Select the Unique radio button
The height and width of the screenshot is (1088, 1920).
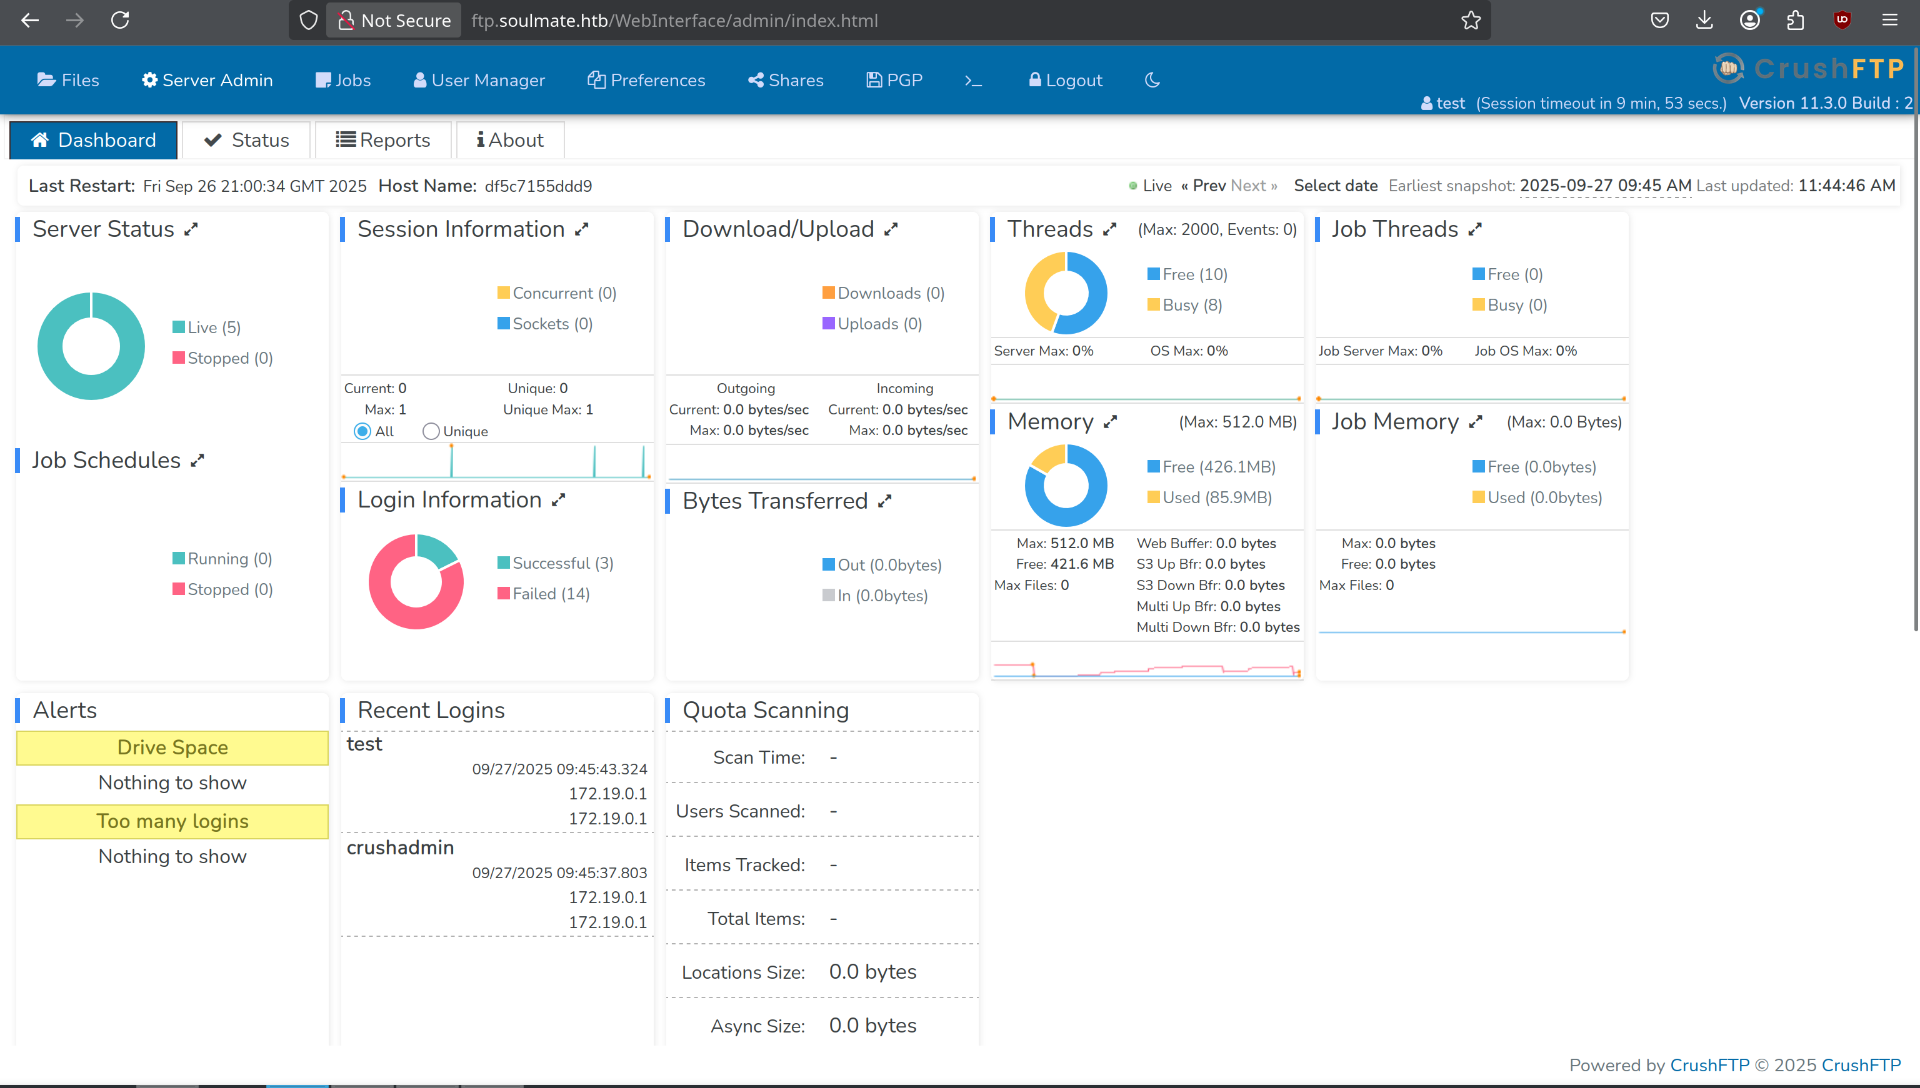click(431, 431)
